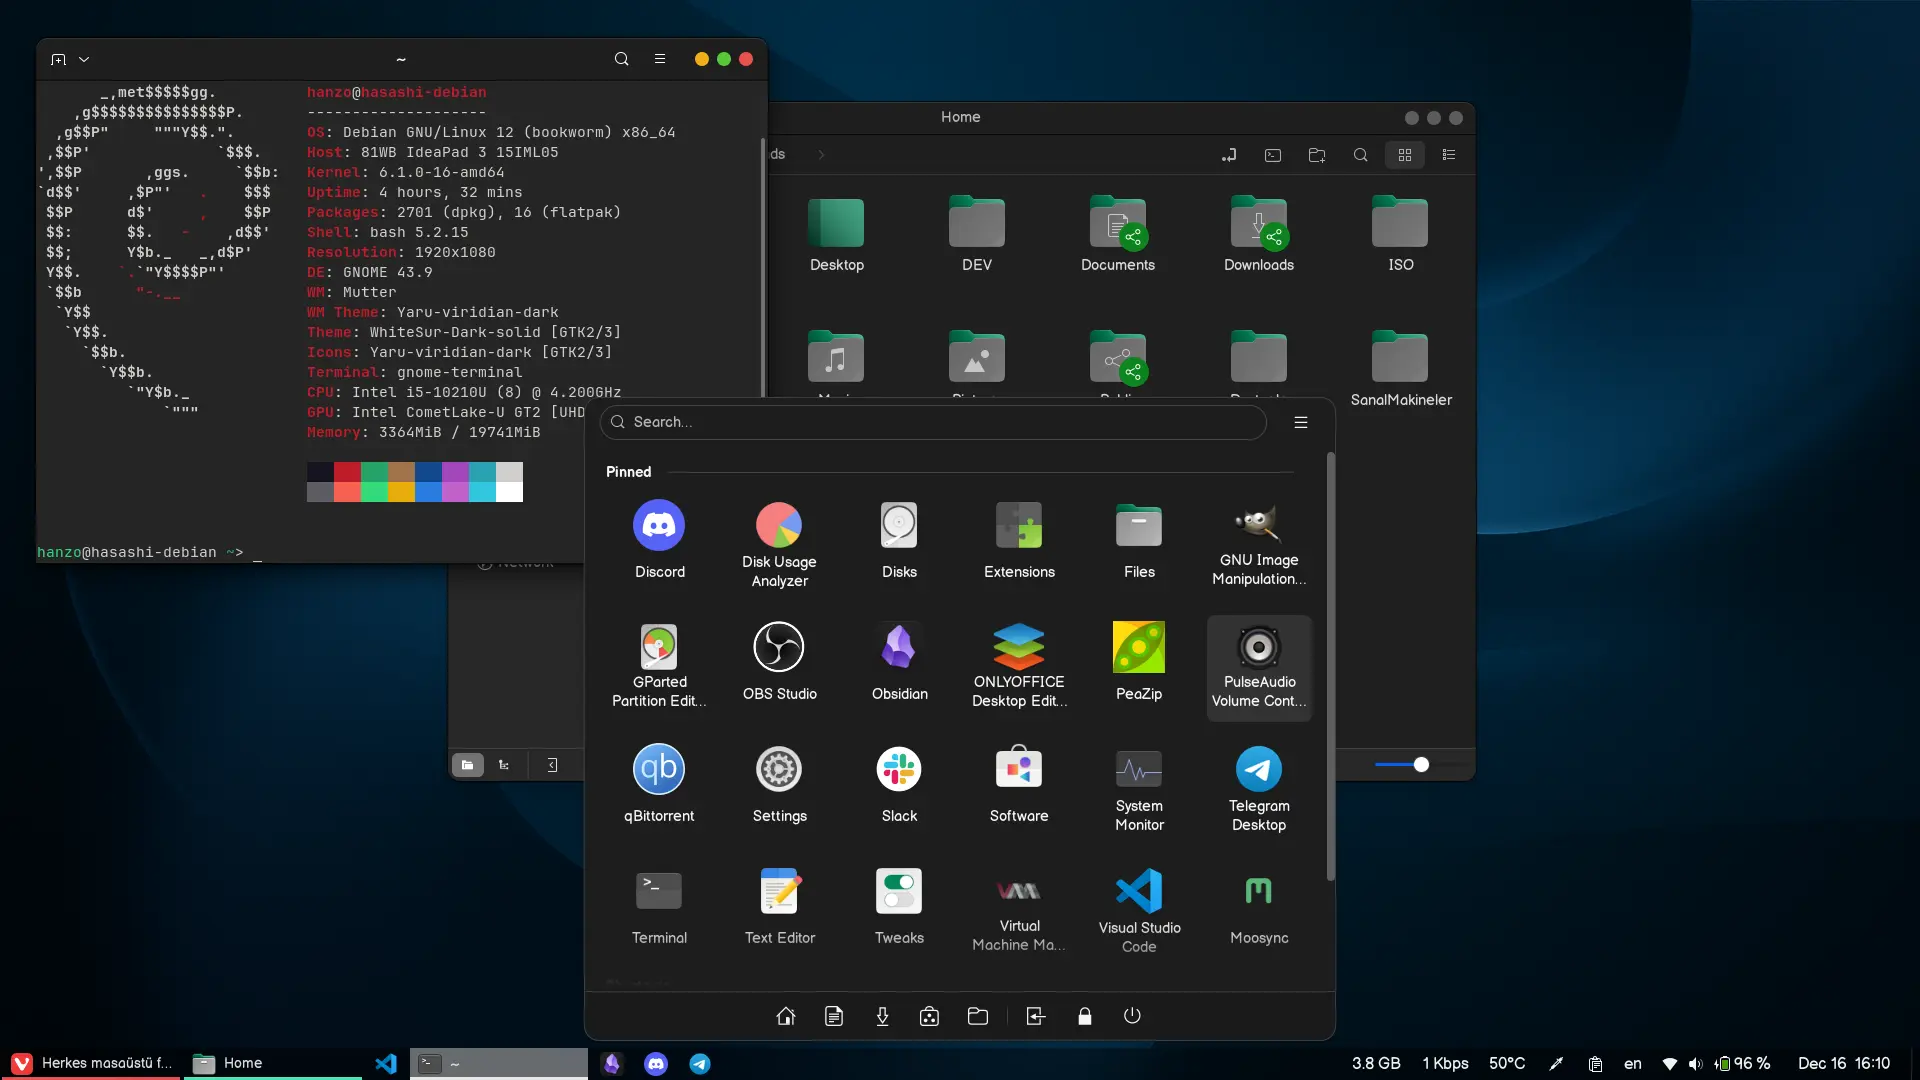
Task: Select the Documents folder in Home window
Action: (x=1118, y=234)
